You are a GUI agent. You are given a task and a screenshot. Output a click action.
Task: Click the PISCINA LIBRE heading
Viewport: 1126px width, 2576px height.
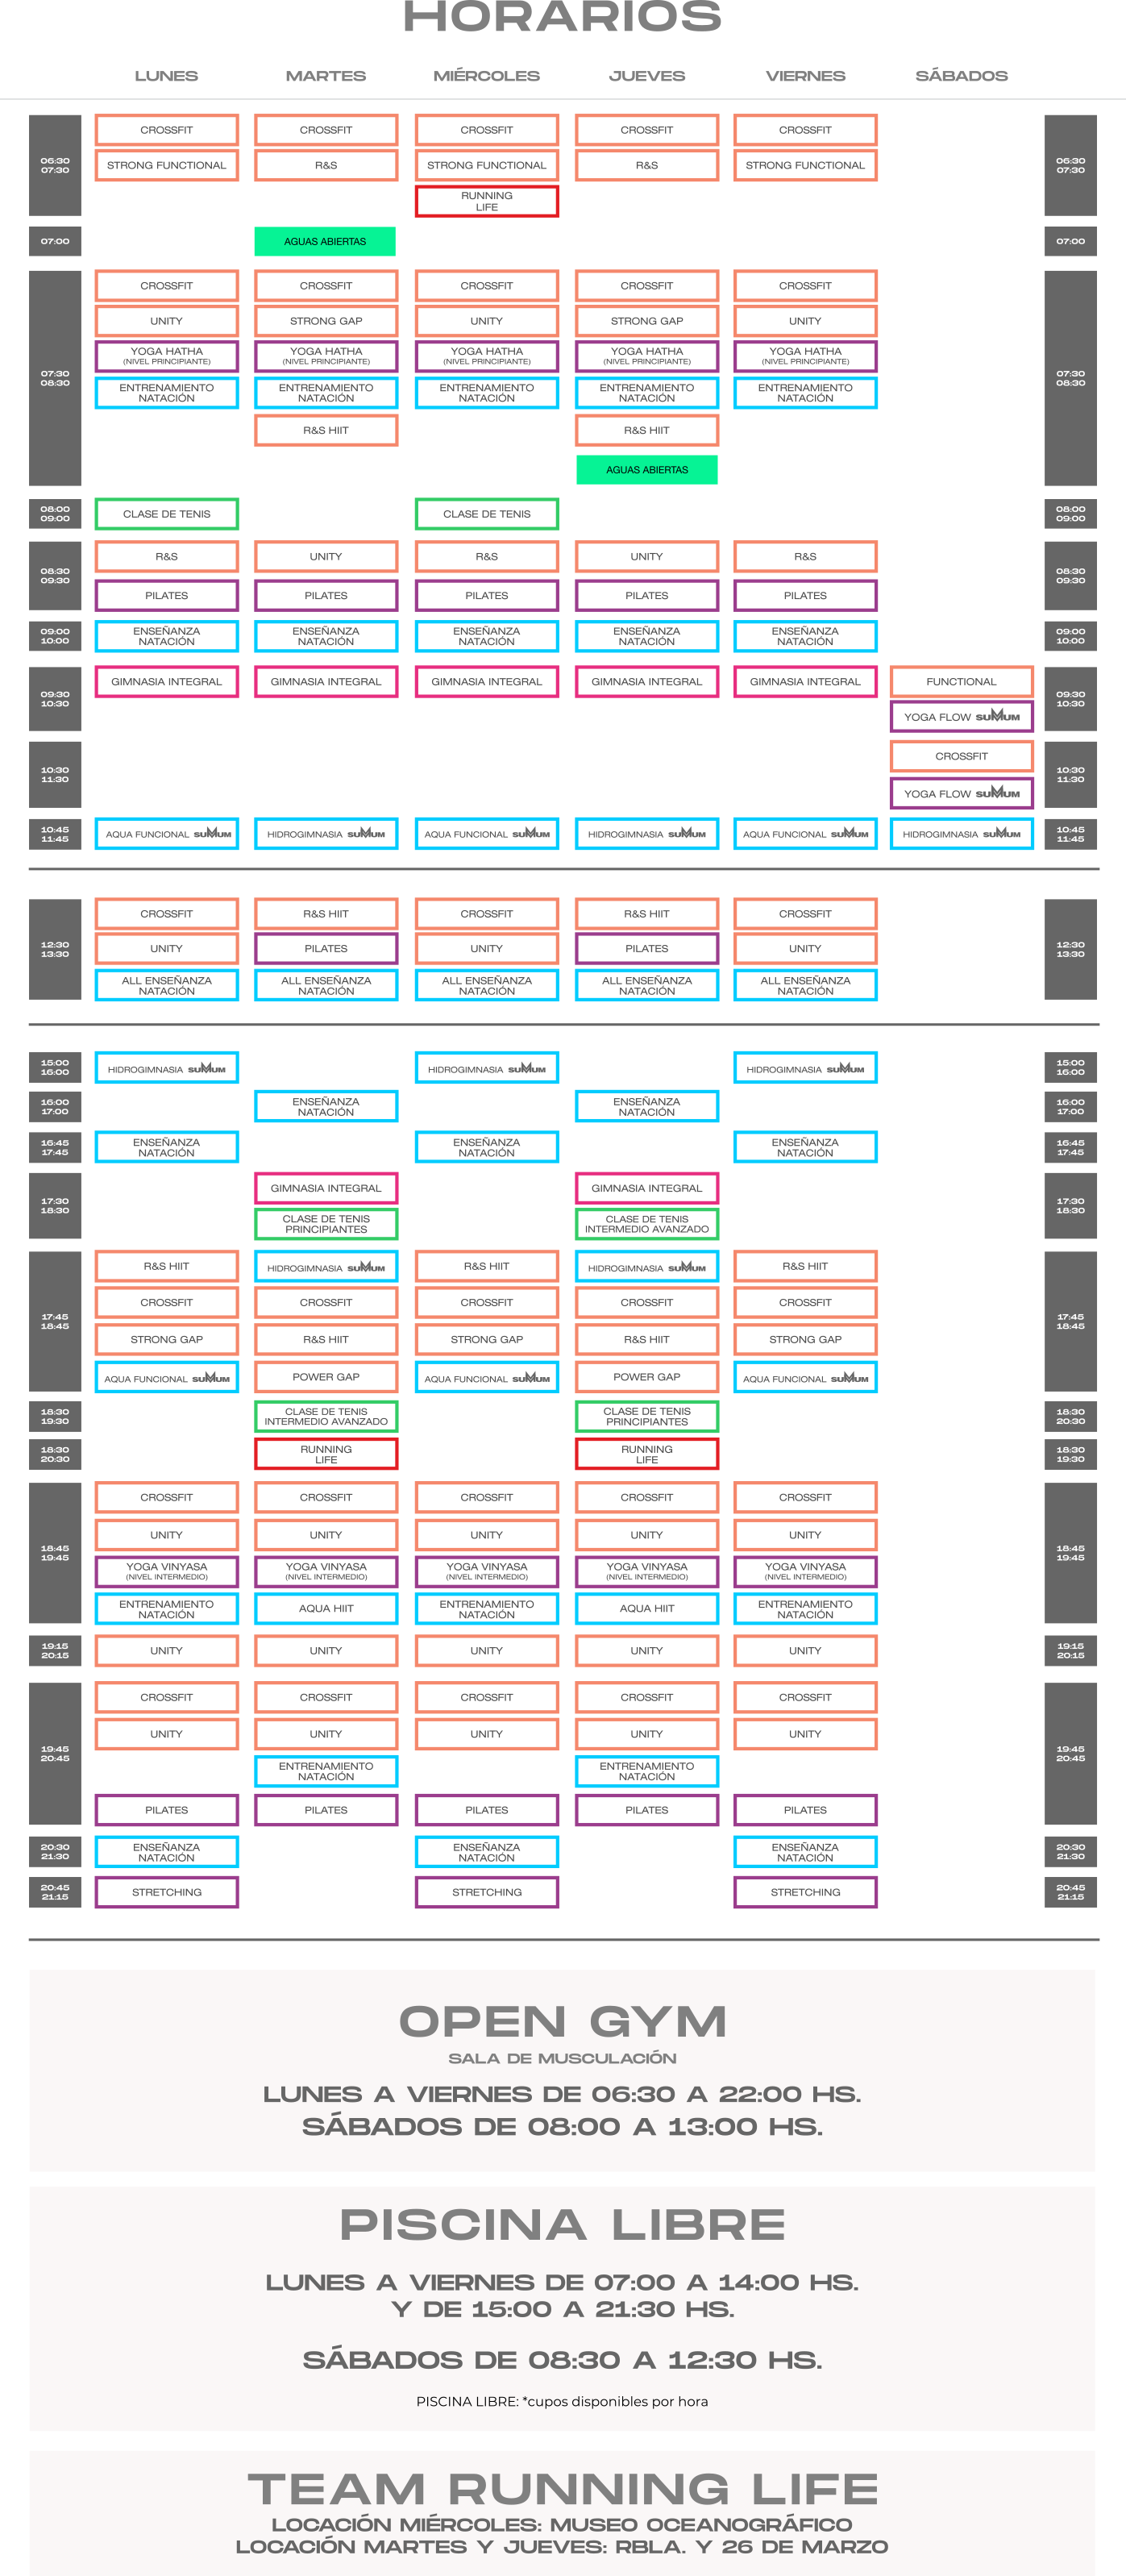pos(562,2224)
